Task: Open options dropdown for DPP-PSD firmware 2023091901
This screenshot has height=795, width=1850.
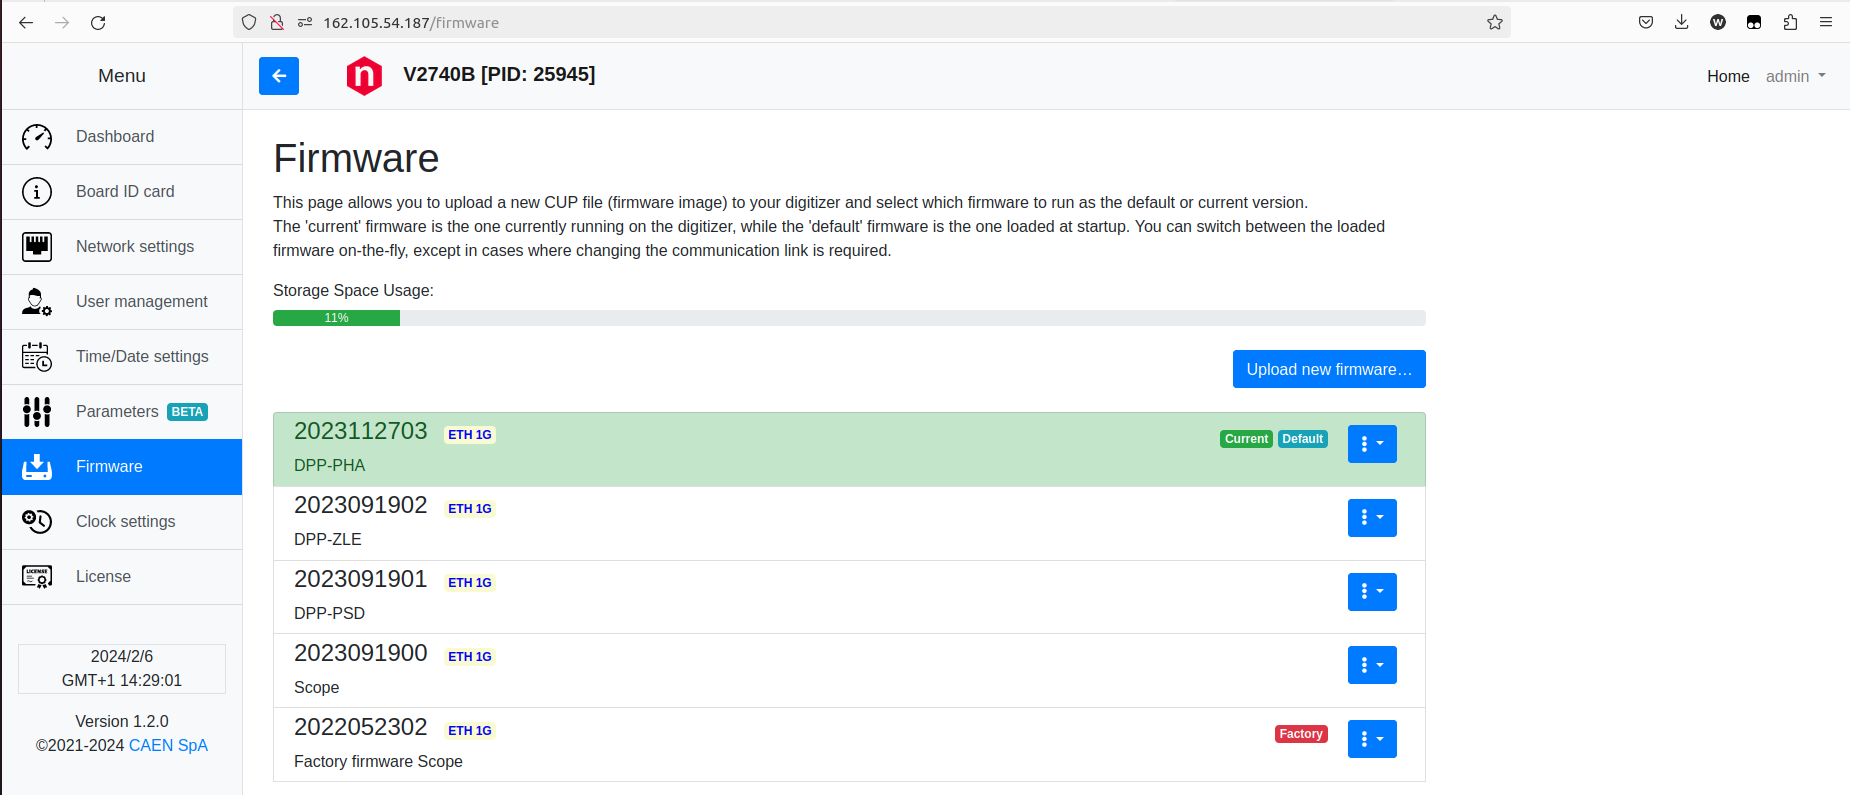Action: (1372, 592)
